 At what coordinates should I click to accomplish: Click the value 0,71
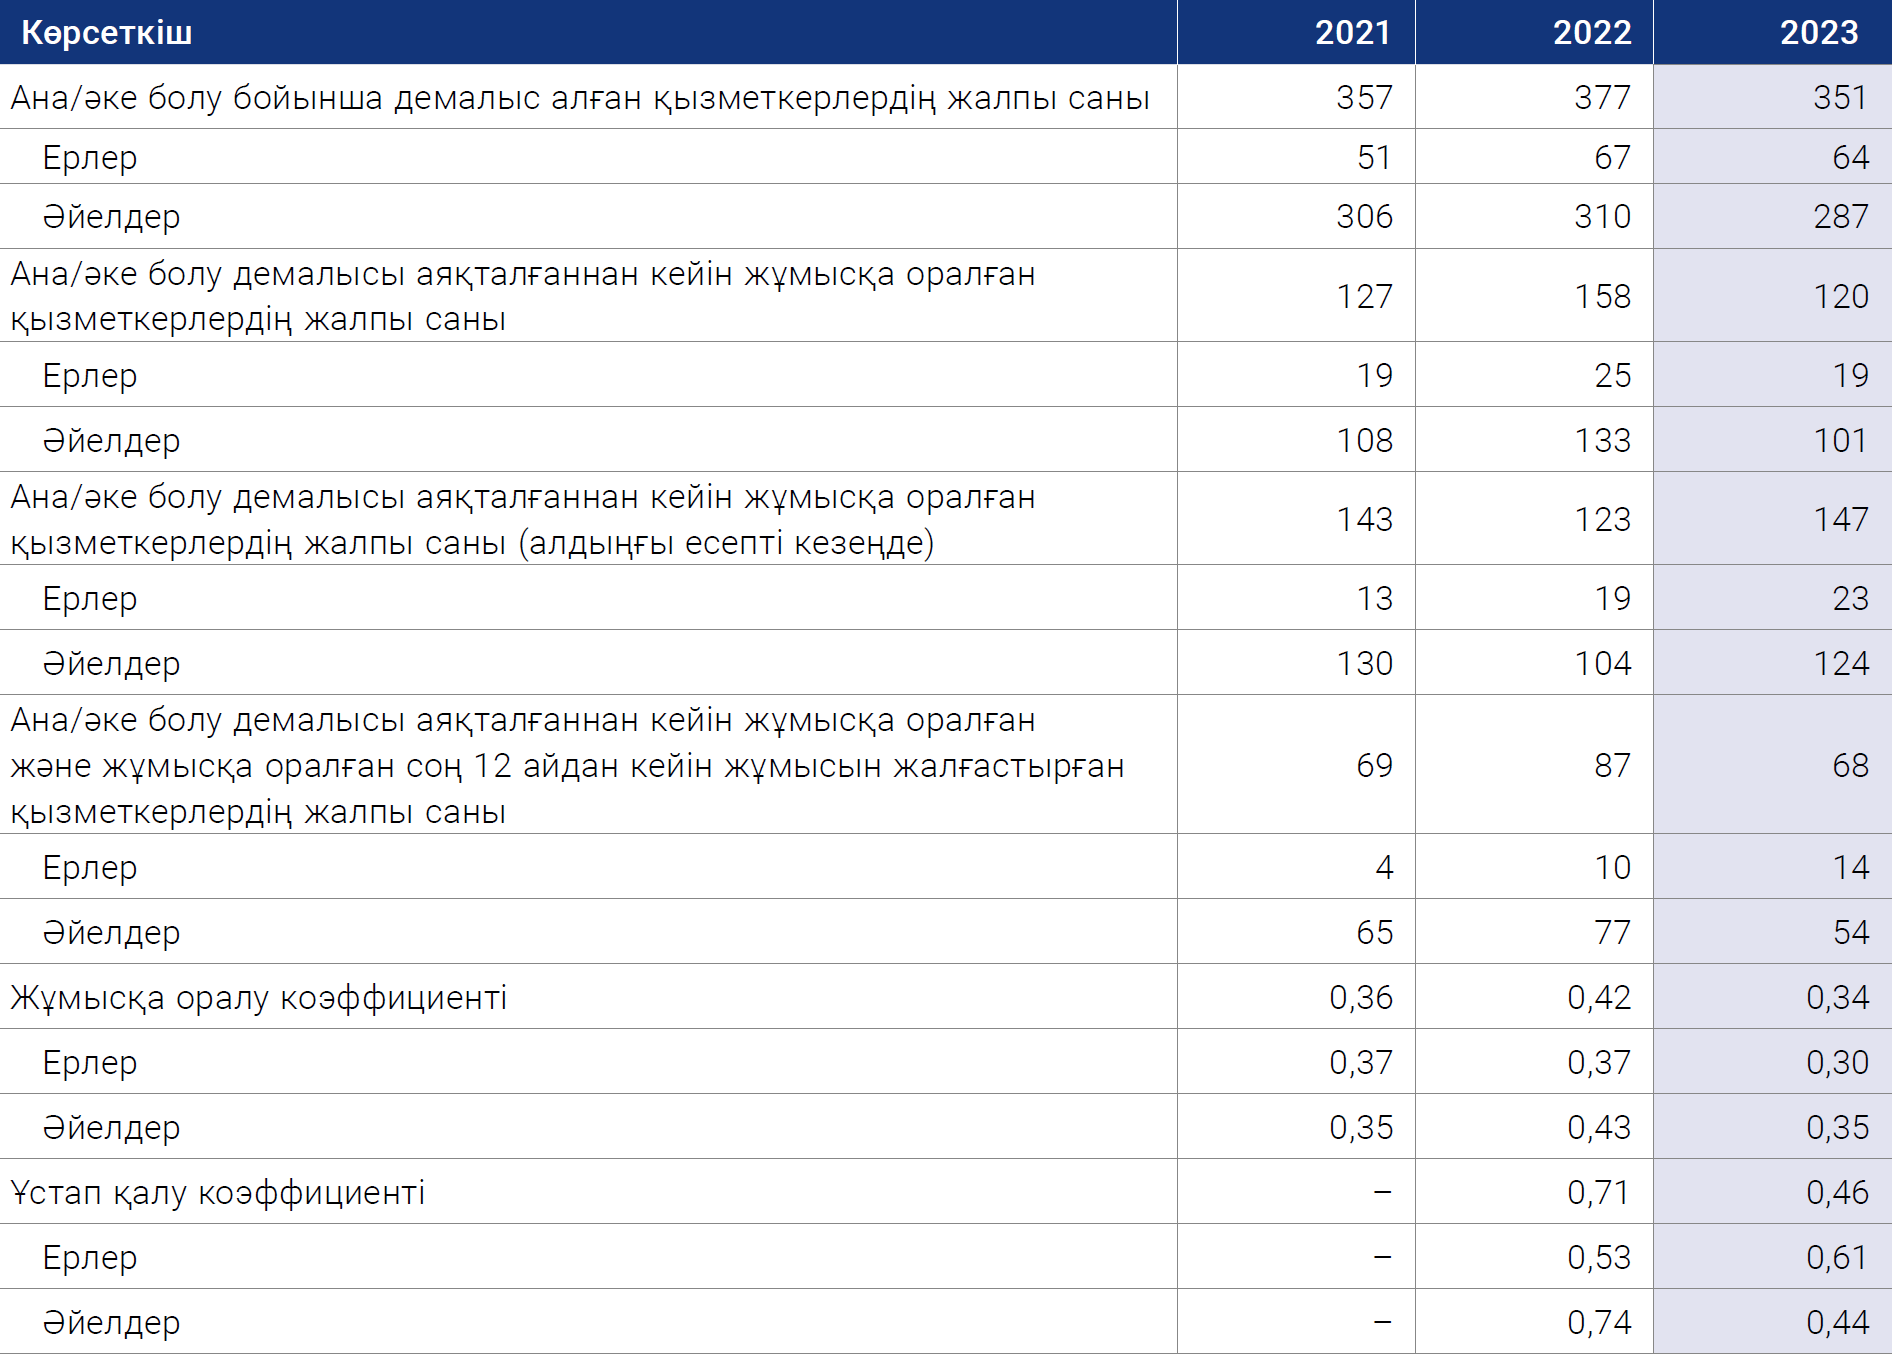[1598, 1193]
